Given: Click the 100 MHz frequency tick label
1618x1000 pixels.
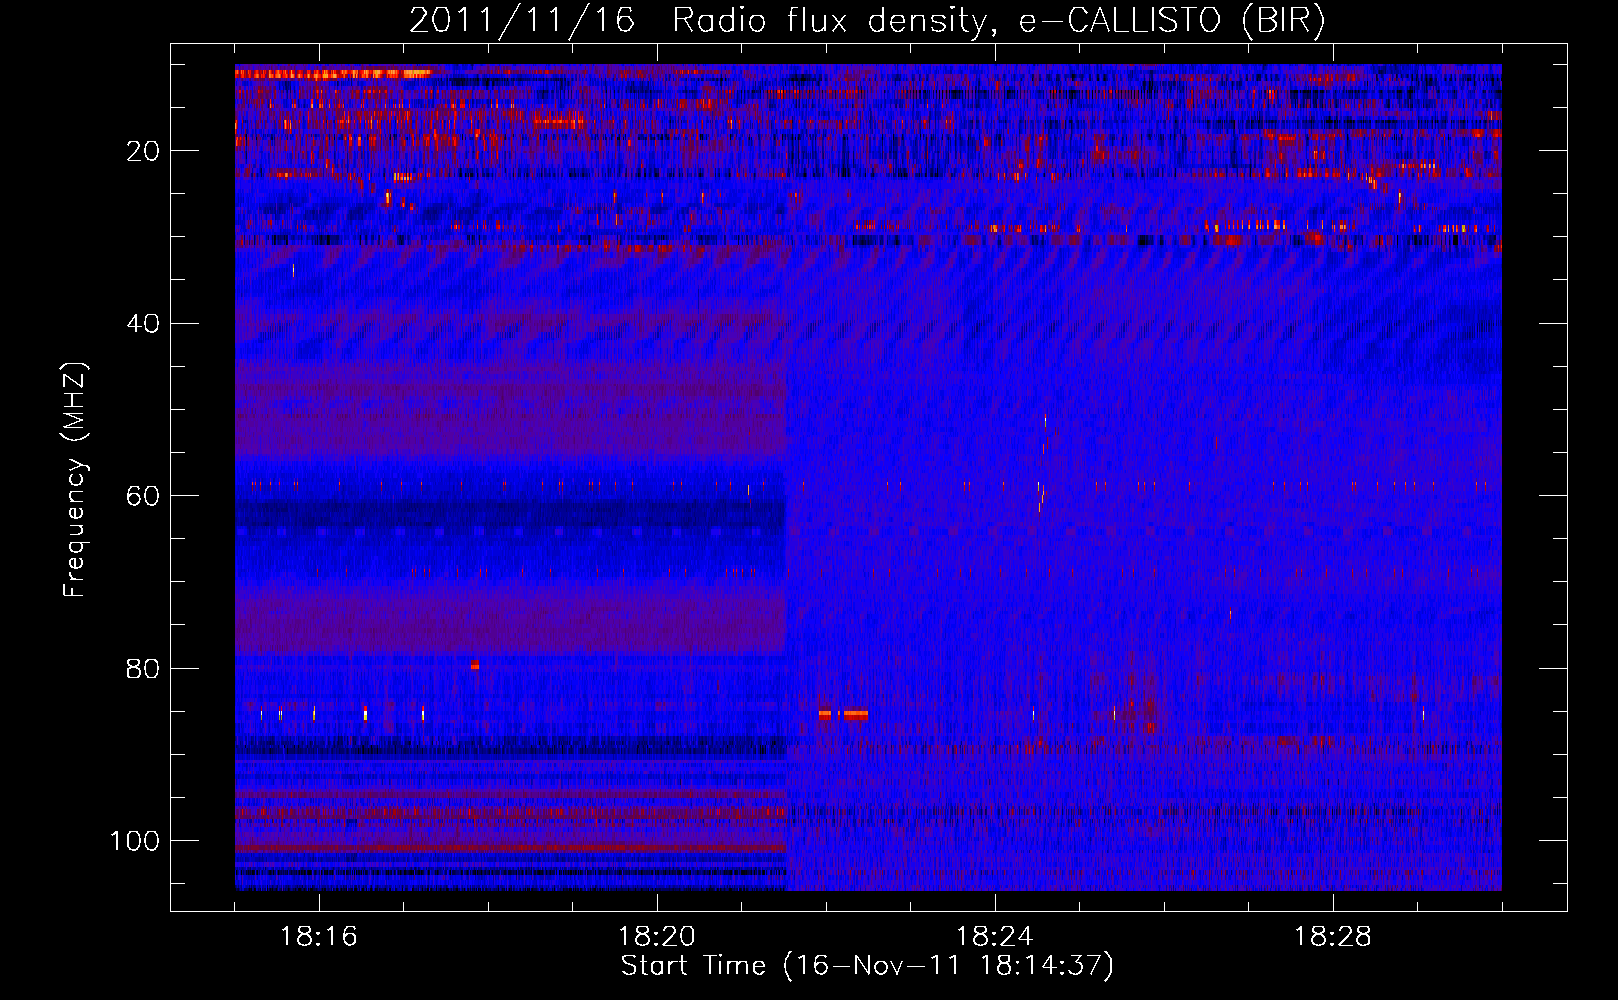Looking at the screenshot, I should tap(135, 841).
